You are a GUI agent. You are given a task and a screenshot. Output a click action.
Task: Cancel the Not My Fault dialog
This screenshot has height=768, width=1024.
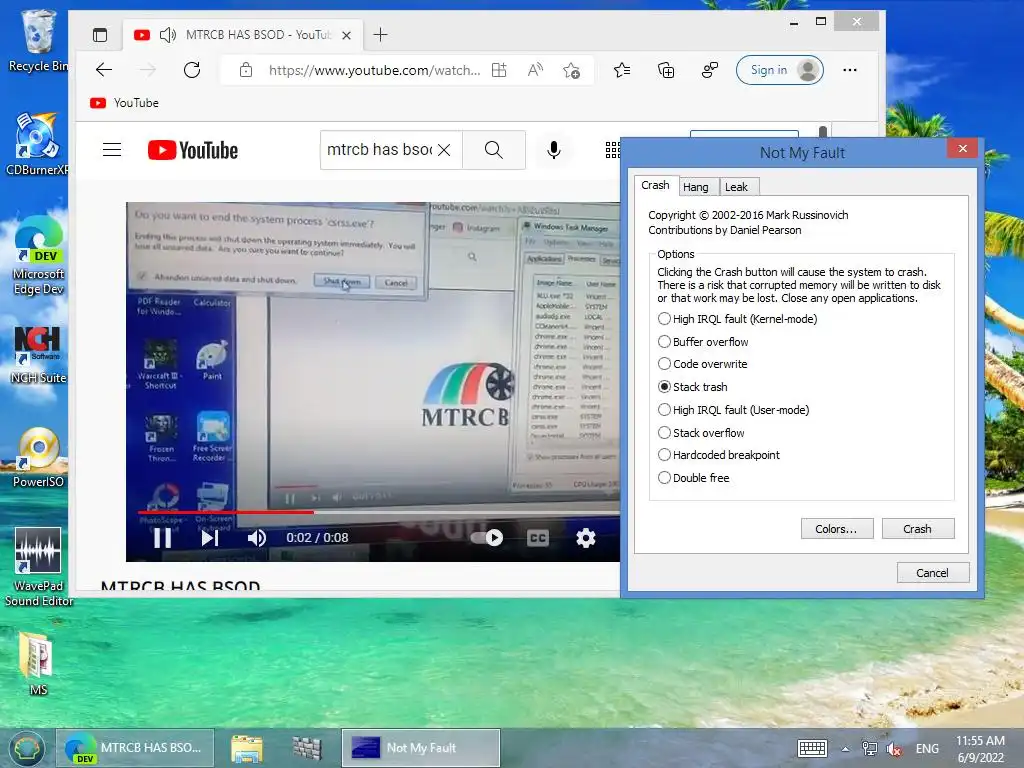click(x=933, y=572)
